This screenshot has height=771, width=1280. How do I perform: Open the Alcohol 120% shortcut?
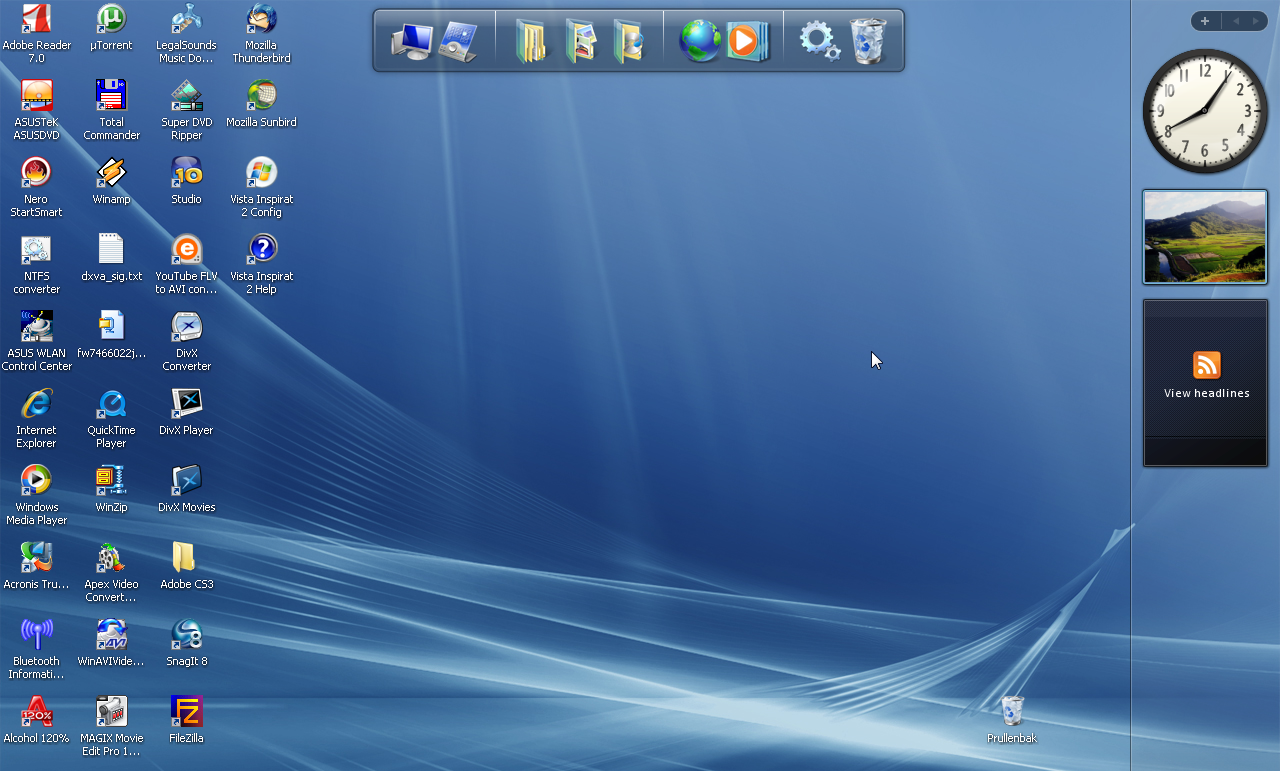pos(36,713)
